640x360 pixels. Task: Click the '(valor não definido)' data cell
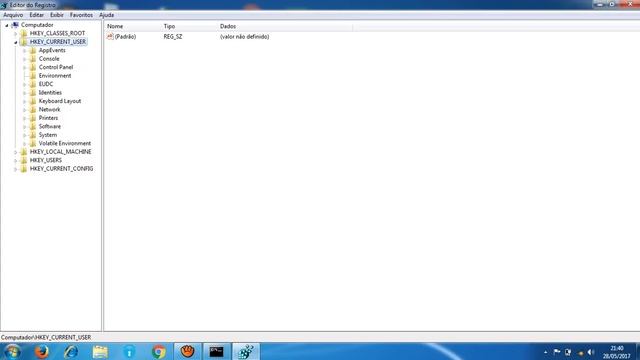click(244, 37)
